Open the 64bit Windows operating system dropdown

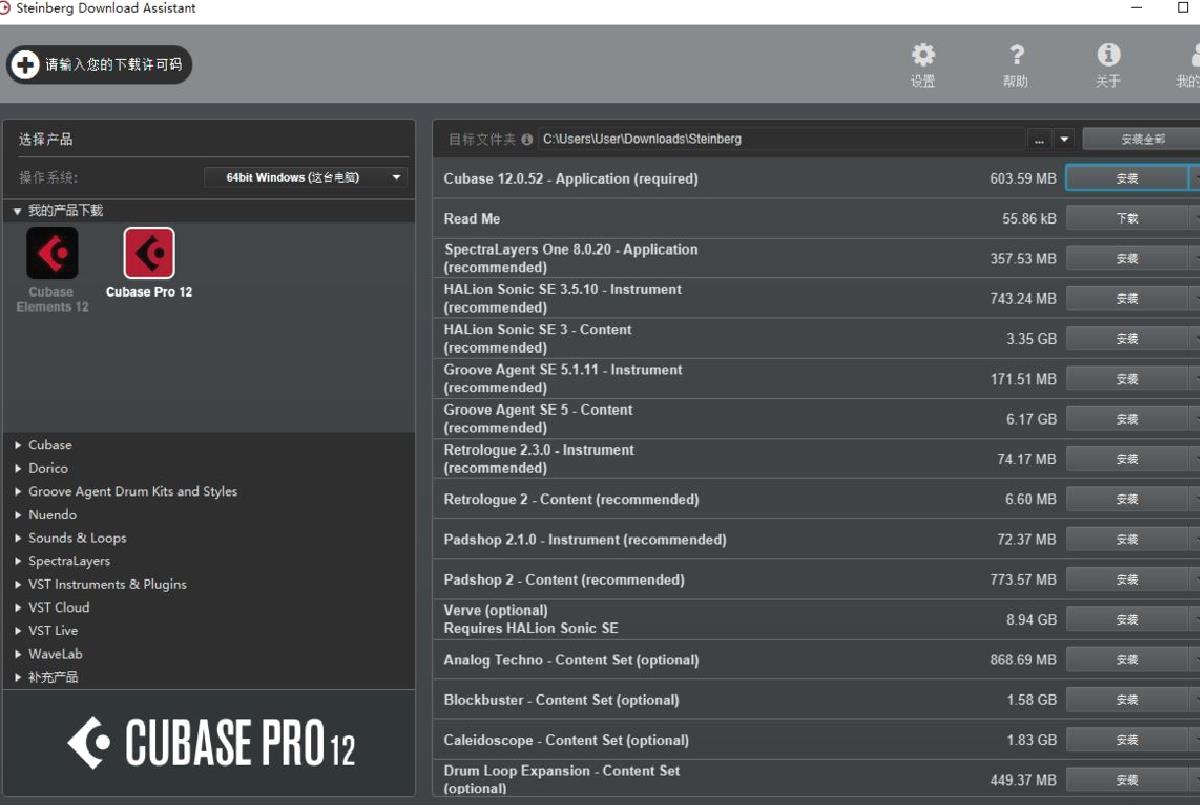pyautogui.click(x=306, y=178)
